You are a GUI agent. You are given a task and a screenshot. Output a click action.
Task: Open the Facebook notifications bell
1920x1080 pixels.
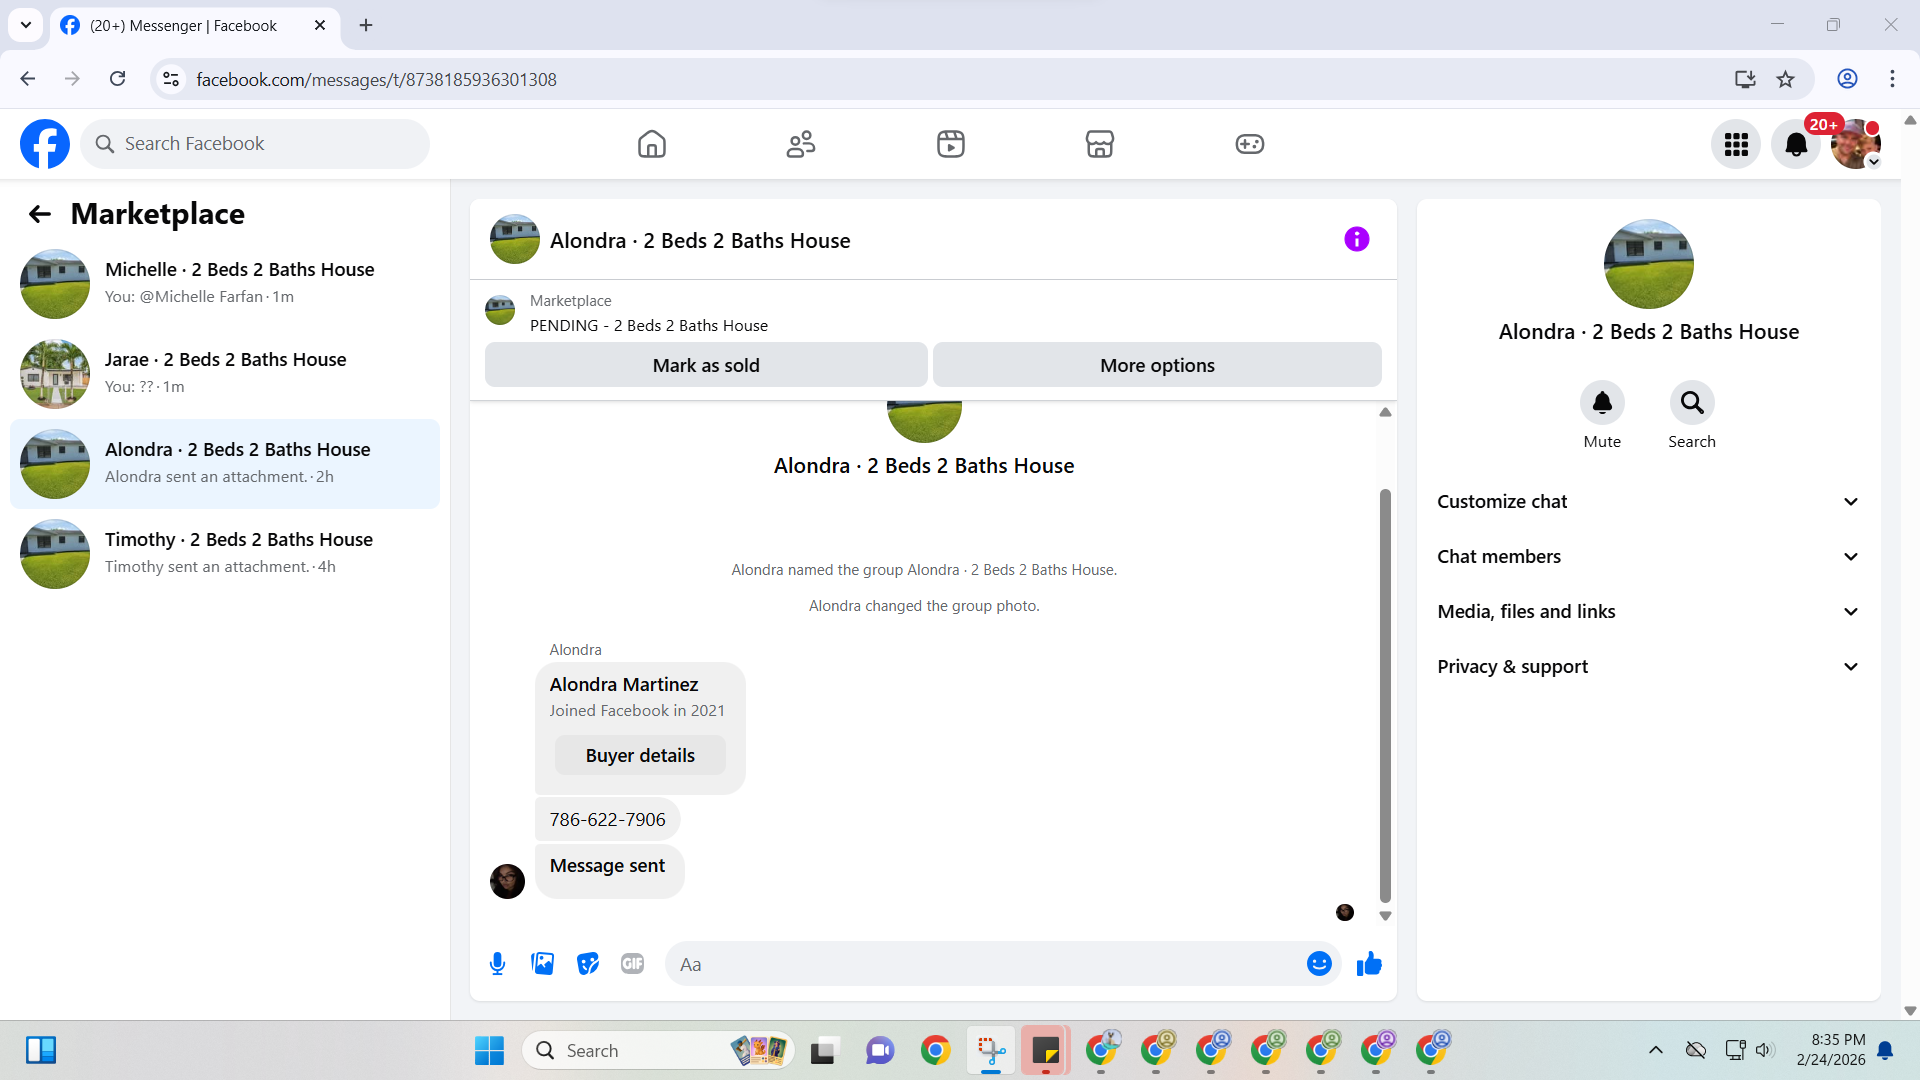point(1796,145)
